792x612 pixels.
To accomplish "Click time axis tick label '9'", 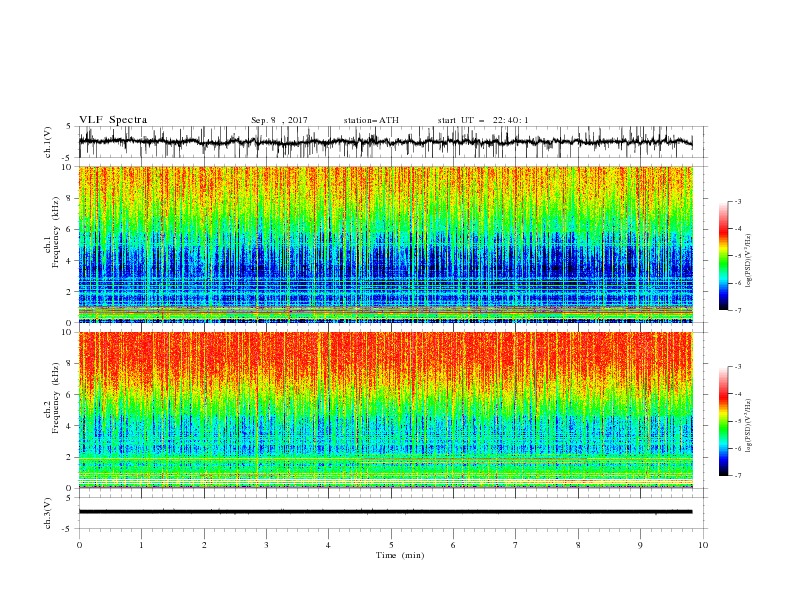I will 640,545.
